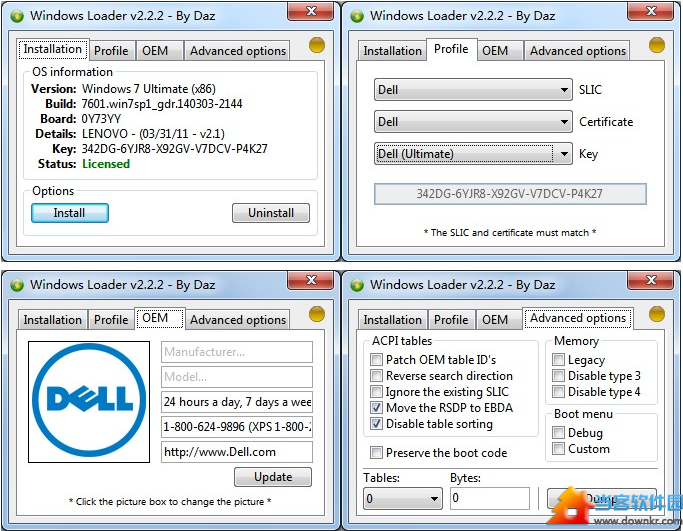Click version text 'Windows 7 Ultimate (x86)'
Screen dimensions: 683x531
click(x=149, y=89)
